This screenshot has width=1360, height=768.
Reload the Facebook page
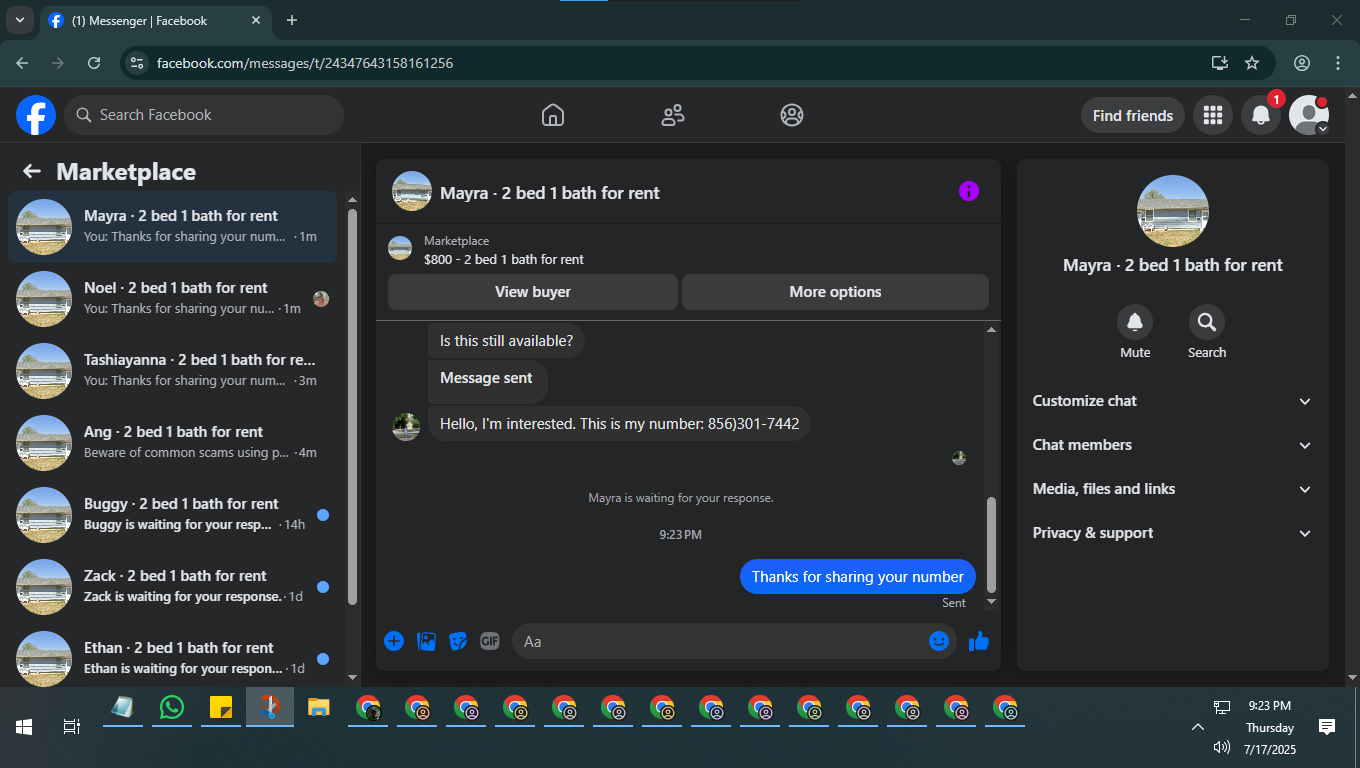(x=94, y=63)
